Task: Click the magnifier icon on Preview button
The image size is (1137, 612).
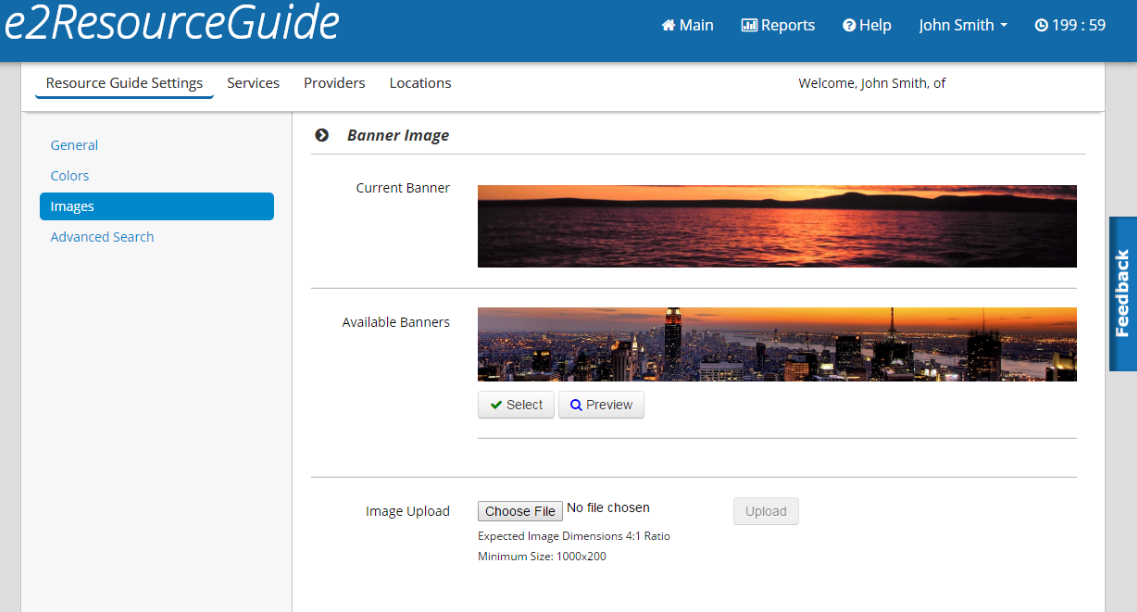Action: 576,405
